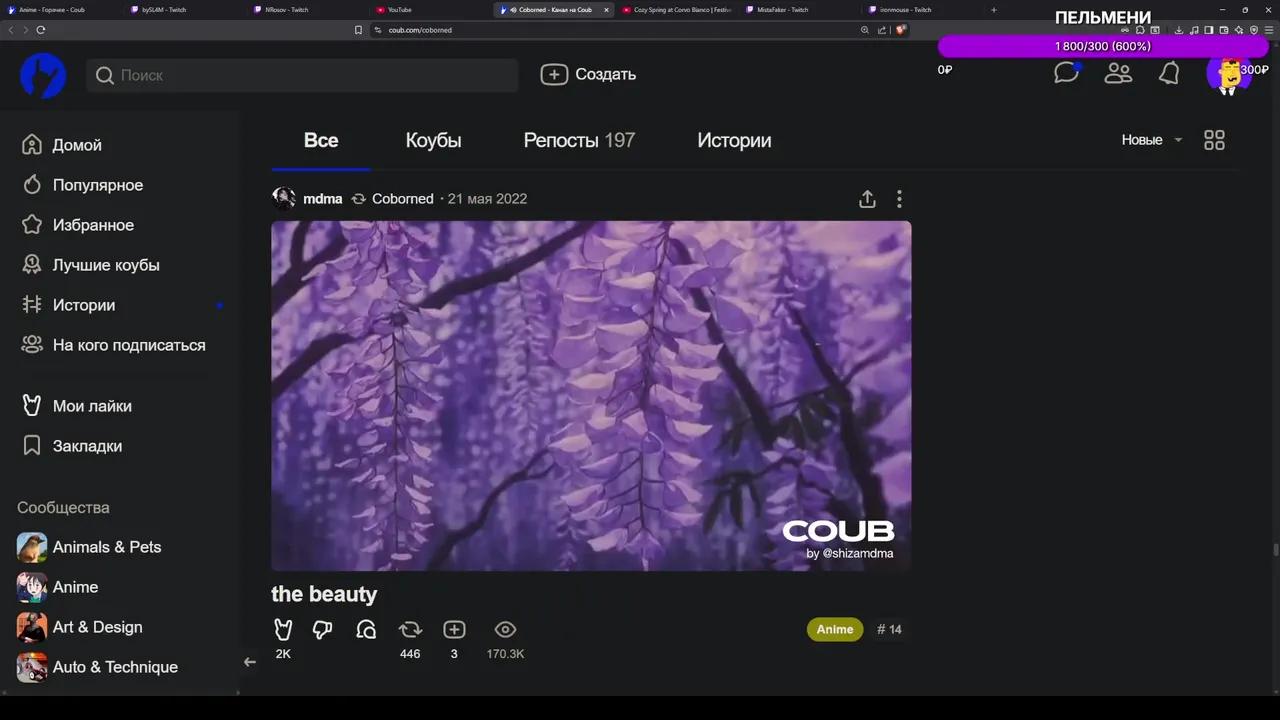Image resolution: width=1280 pixels, height=720 pixels.
Task: Open the Coborned reposter link
Action: tap(402, 199)
